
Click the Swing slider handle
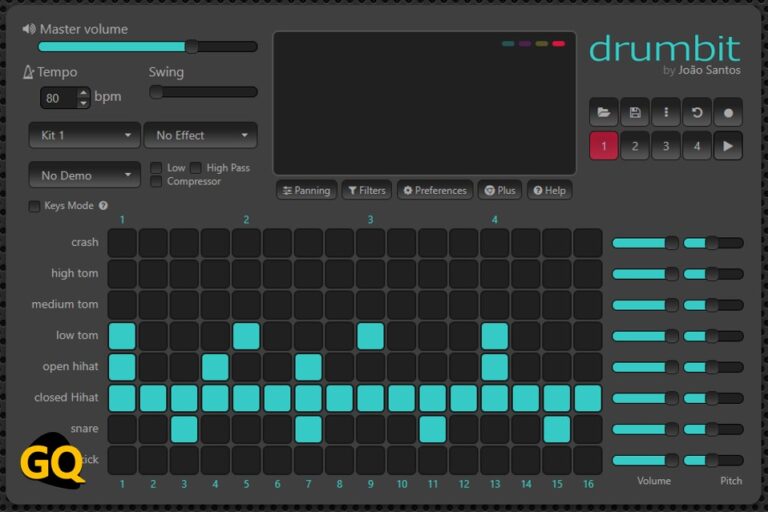point(156,92)
